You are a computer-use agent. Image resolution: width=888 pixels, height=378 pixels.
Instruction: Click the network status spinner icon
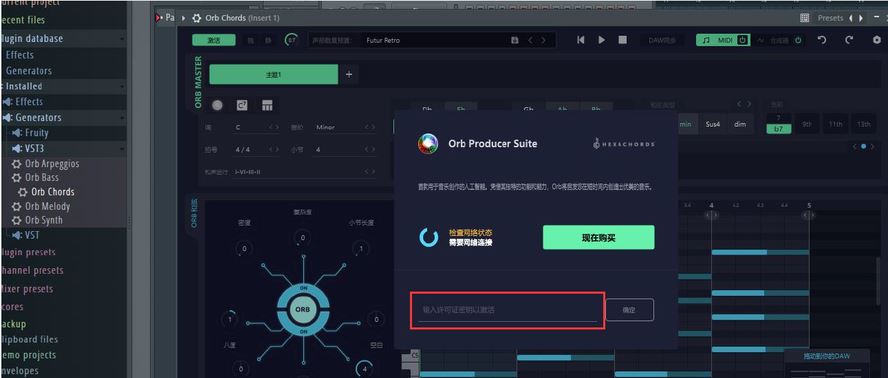(429, 237)
